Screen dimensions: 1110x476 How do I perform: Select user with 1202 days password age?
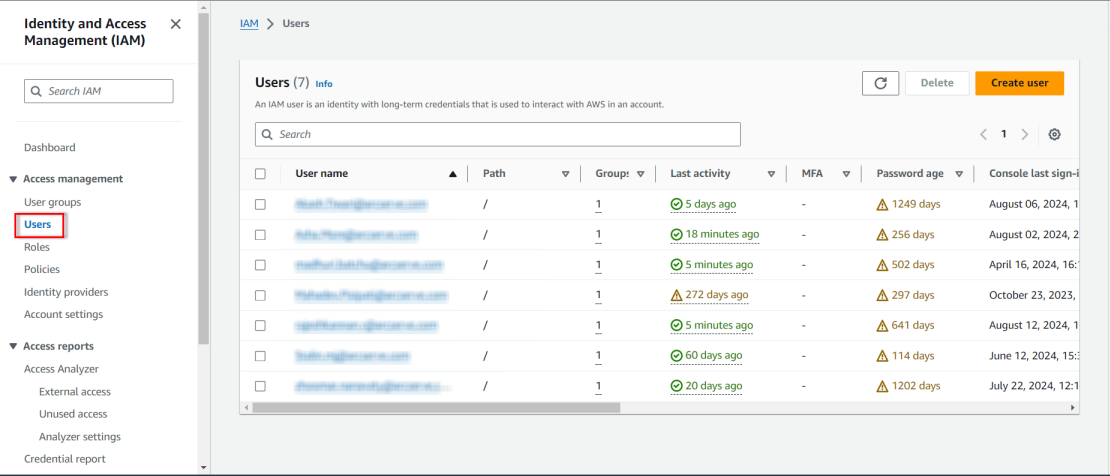coord(260,386)
